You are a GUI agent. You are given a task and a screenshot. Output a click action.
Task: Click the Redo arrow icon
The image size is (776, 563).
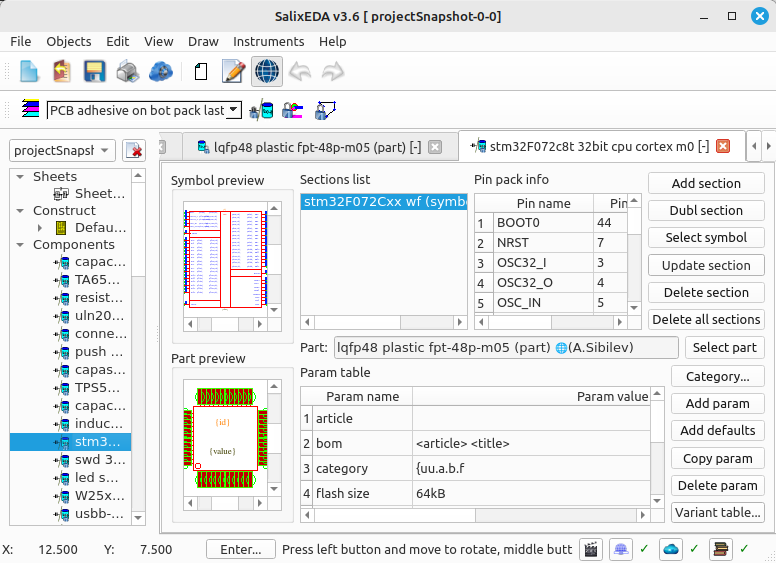333,71
